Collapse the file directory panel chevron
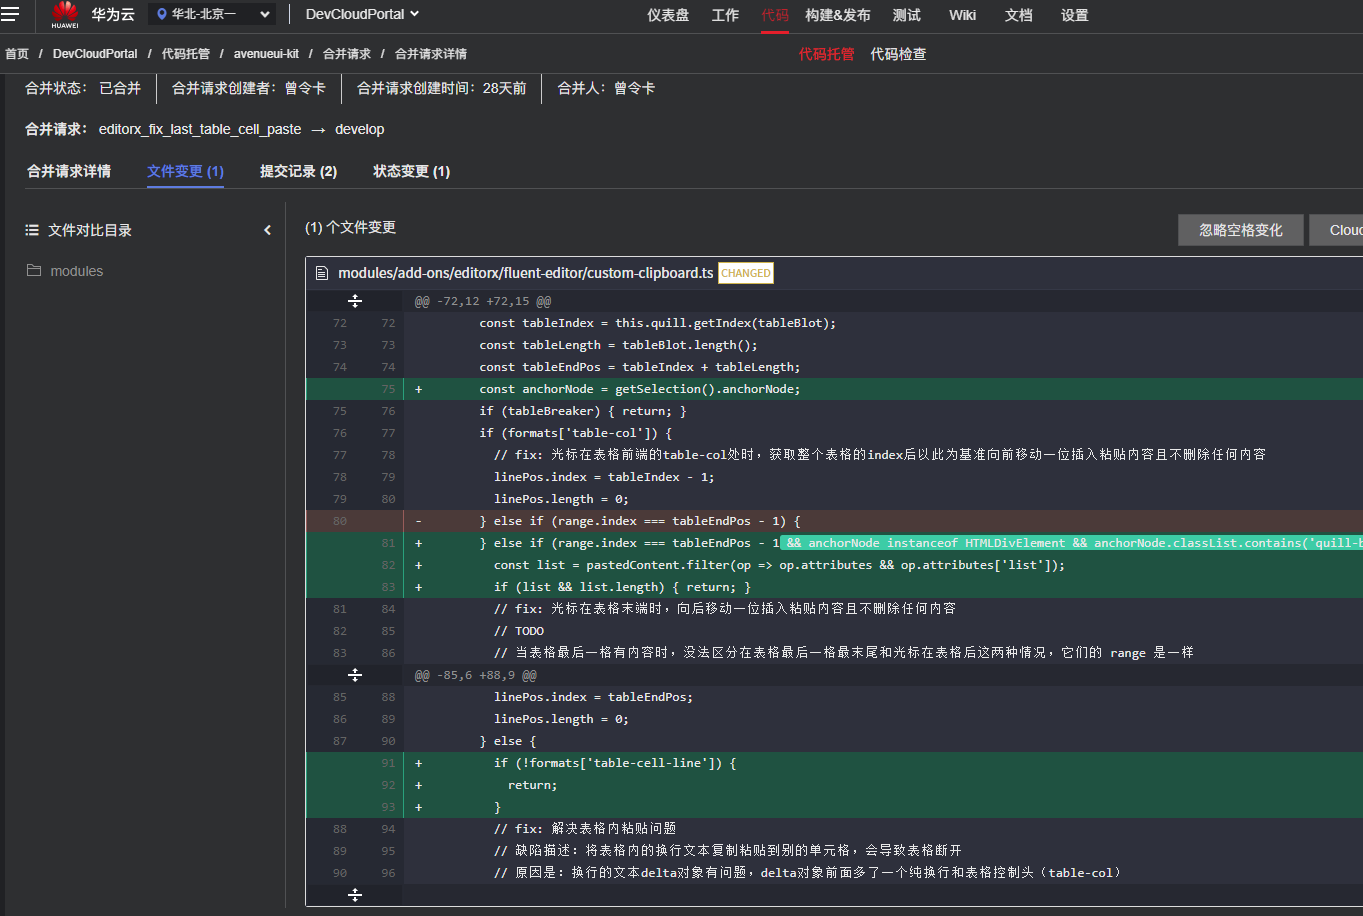The height and width of the screenshot is (916, 1363). click(x=267, y=230)
